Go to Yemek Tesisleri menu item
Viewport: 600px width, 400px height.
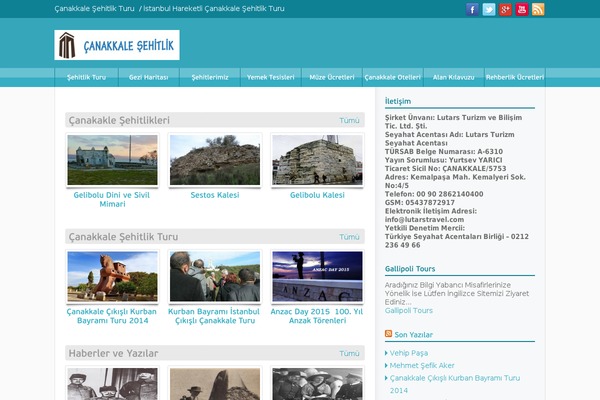point(271,77)
